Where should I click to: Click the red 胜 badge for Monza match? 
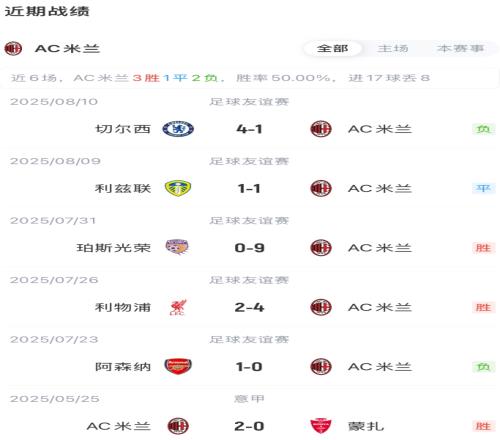point(483,426)
